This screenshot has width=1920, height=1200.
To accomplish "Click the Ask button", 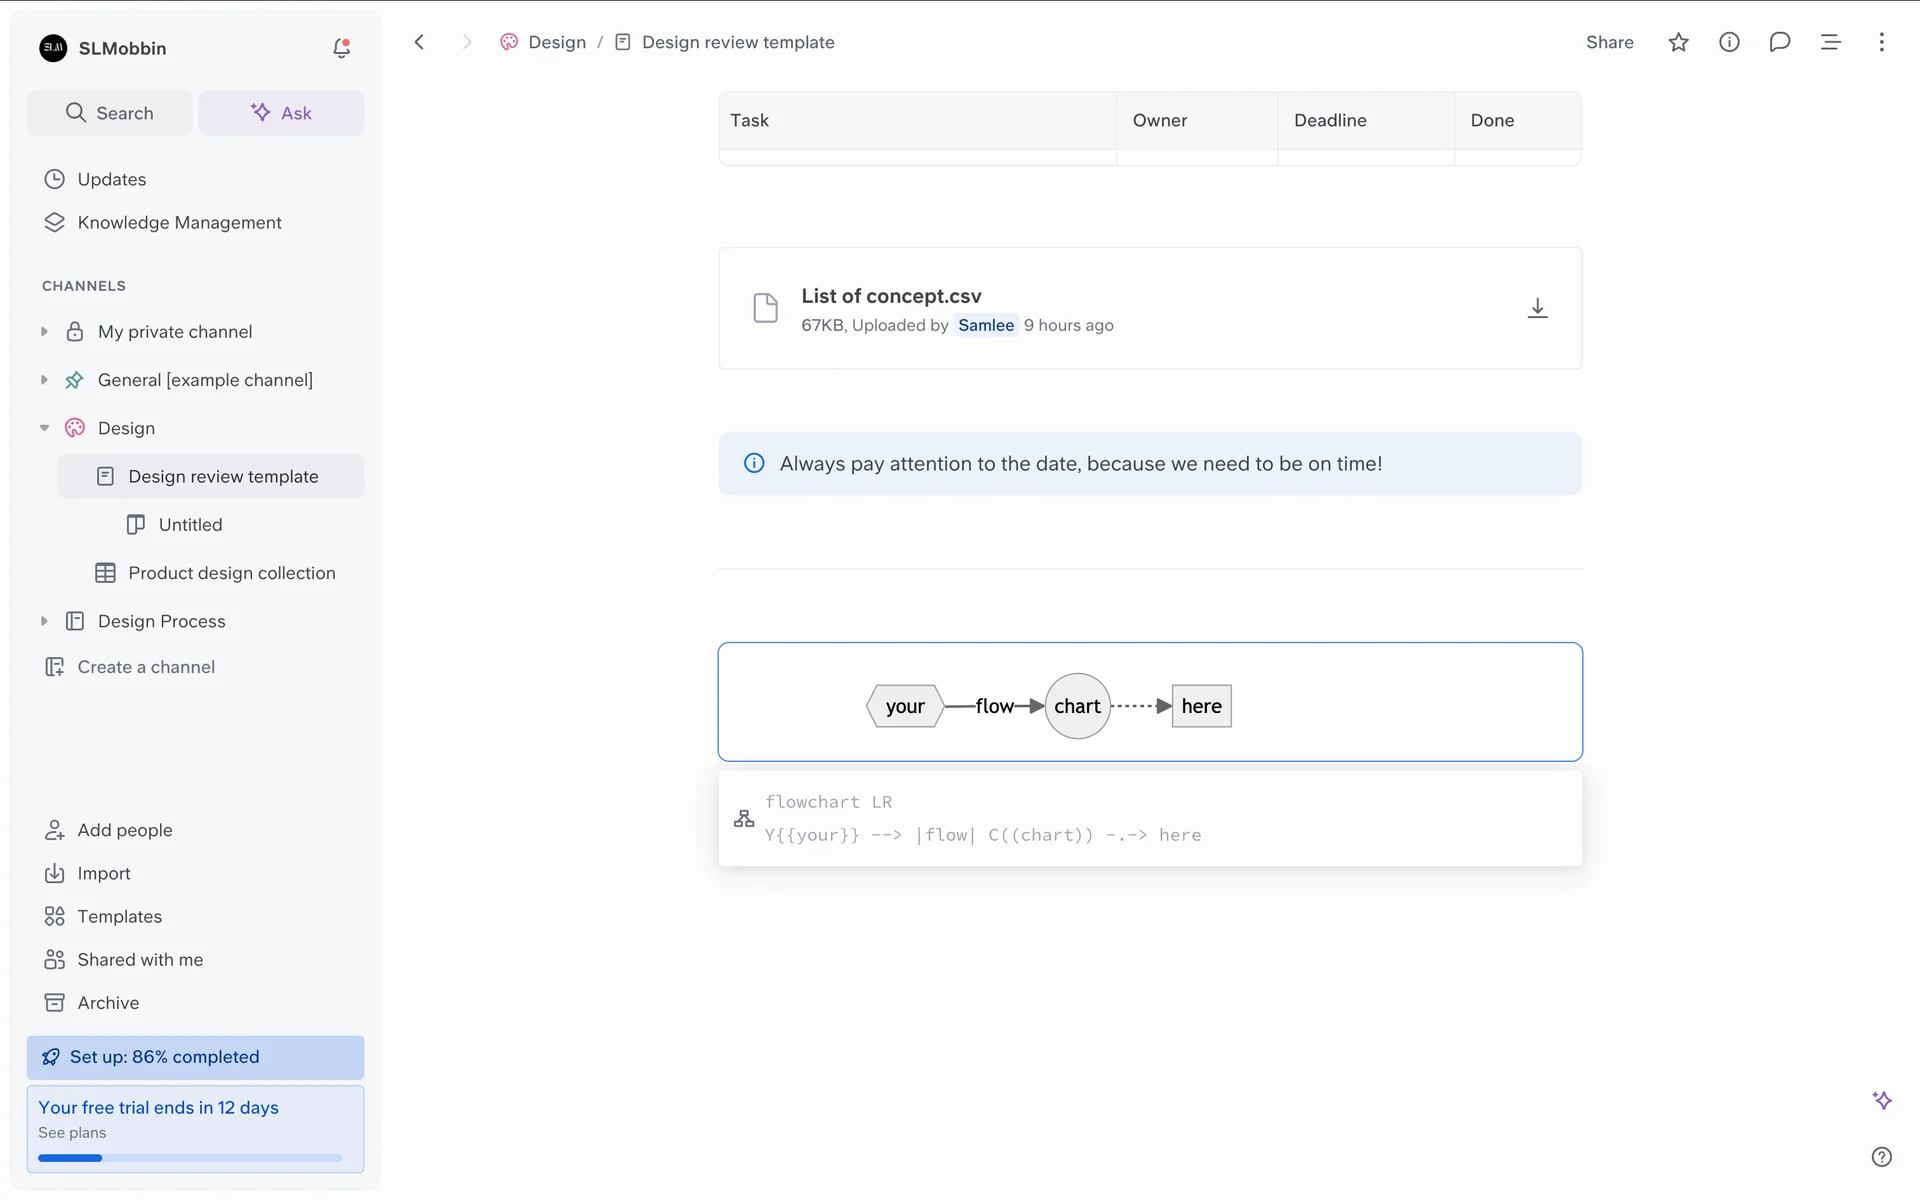I will point(281,113).
